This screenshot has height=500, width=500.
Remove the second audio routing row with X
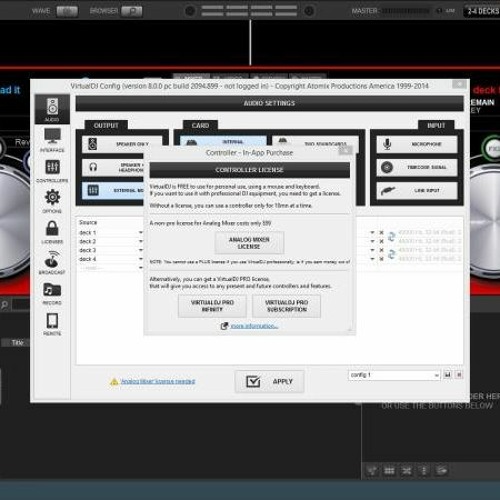[x=381, y=241]
